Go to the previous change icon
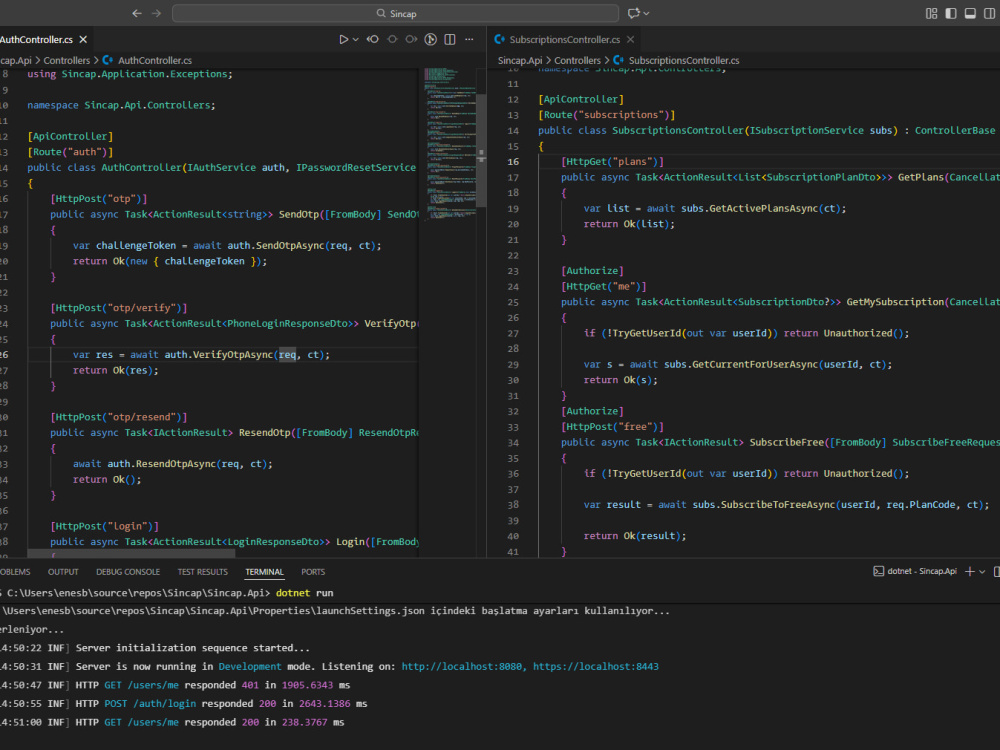The image size is (1000, 750). pyautogui.click(x=373, y=40)
